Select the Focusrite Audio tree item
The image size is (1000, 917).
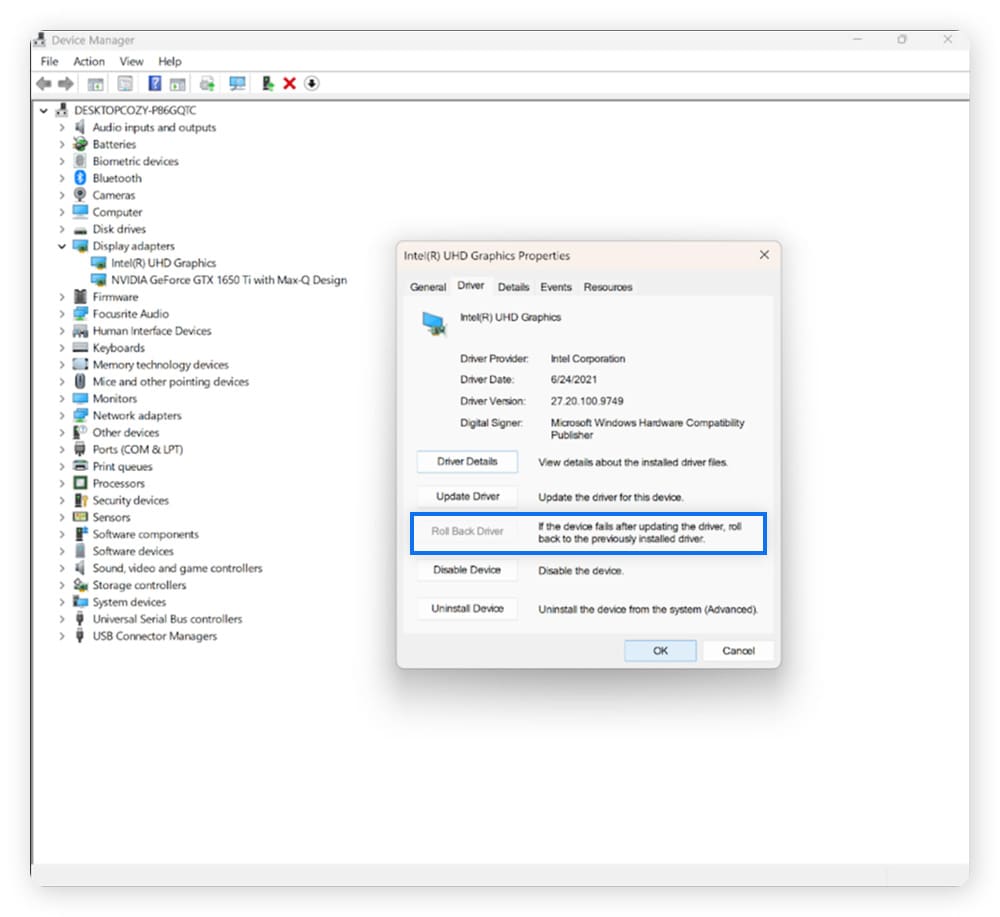(x=131, y=314)
